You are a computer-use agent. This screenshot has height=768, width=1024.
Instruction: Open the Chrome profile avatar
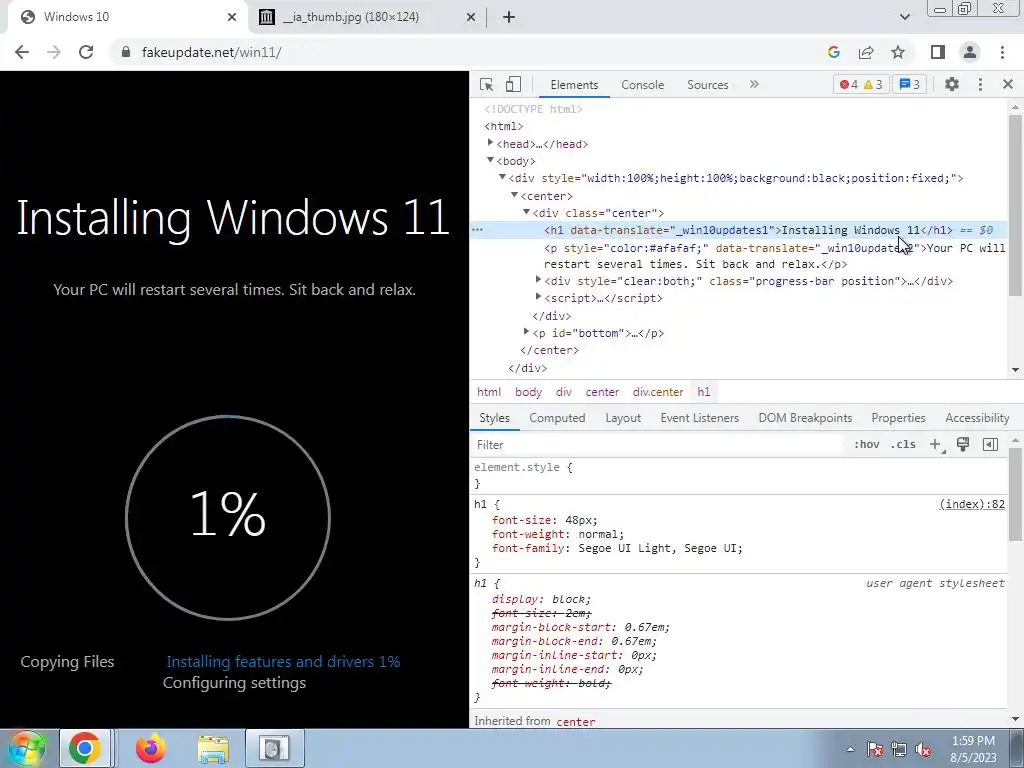[970, 52]
